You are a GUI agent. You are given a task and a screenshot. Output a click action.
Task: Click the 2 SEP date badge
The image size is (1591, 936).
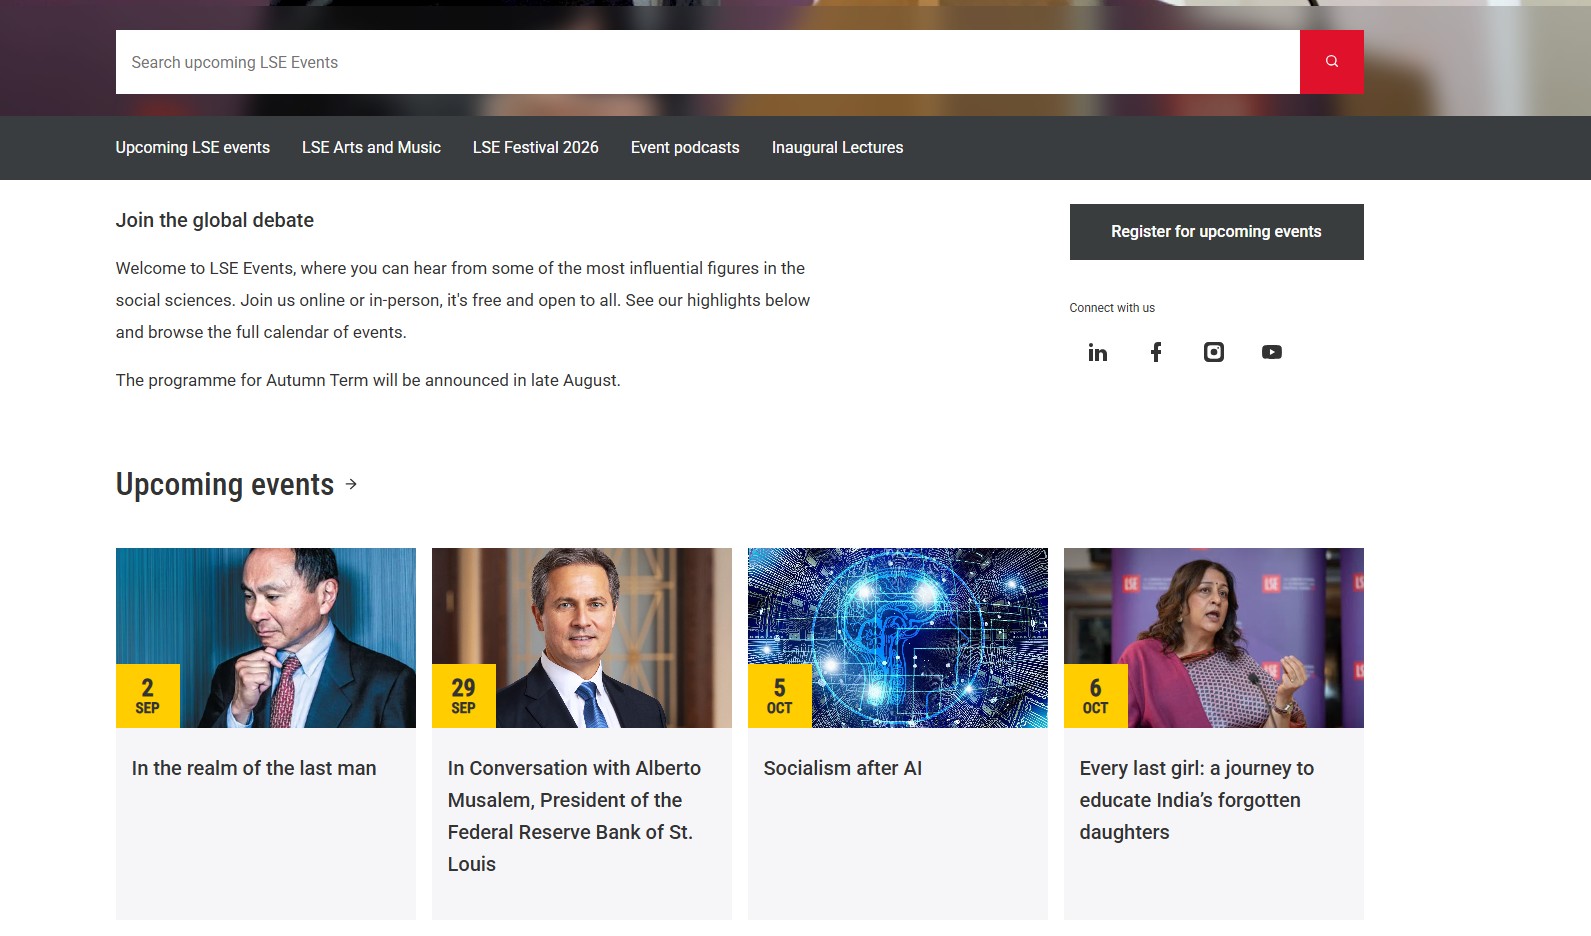click(x=148, y=696)
